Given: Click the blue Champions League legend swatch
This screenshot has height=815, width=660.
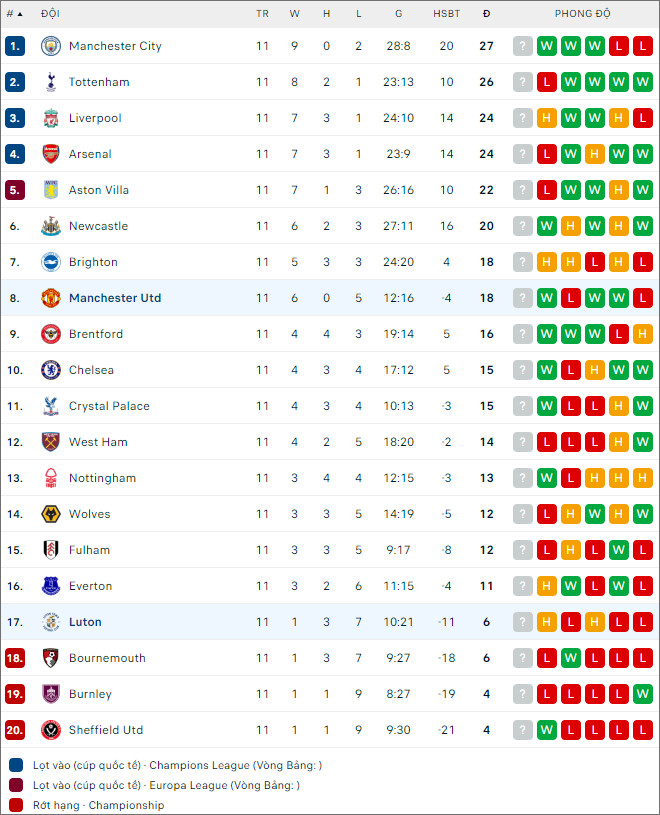Looking at the screenshot, I should [16, 765].
